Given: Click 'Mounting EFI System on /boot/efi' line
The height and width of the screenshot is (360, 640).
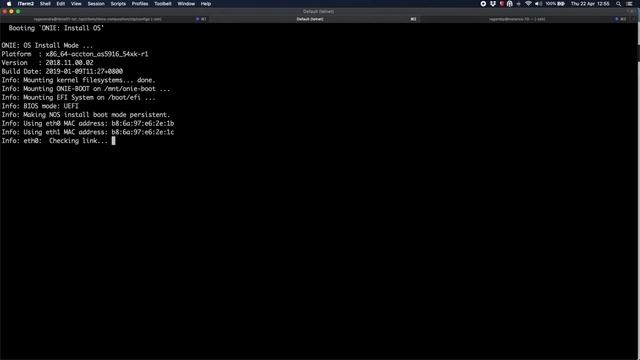Looking at the screenshot, I should pos(78,97).
